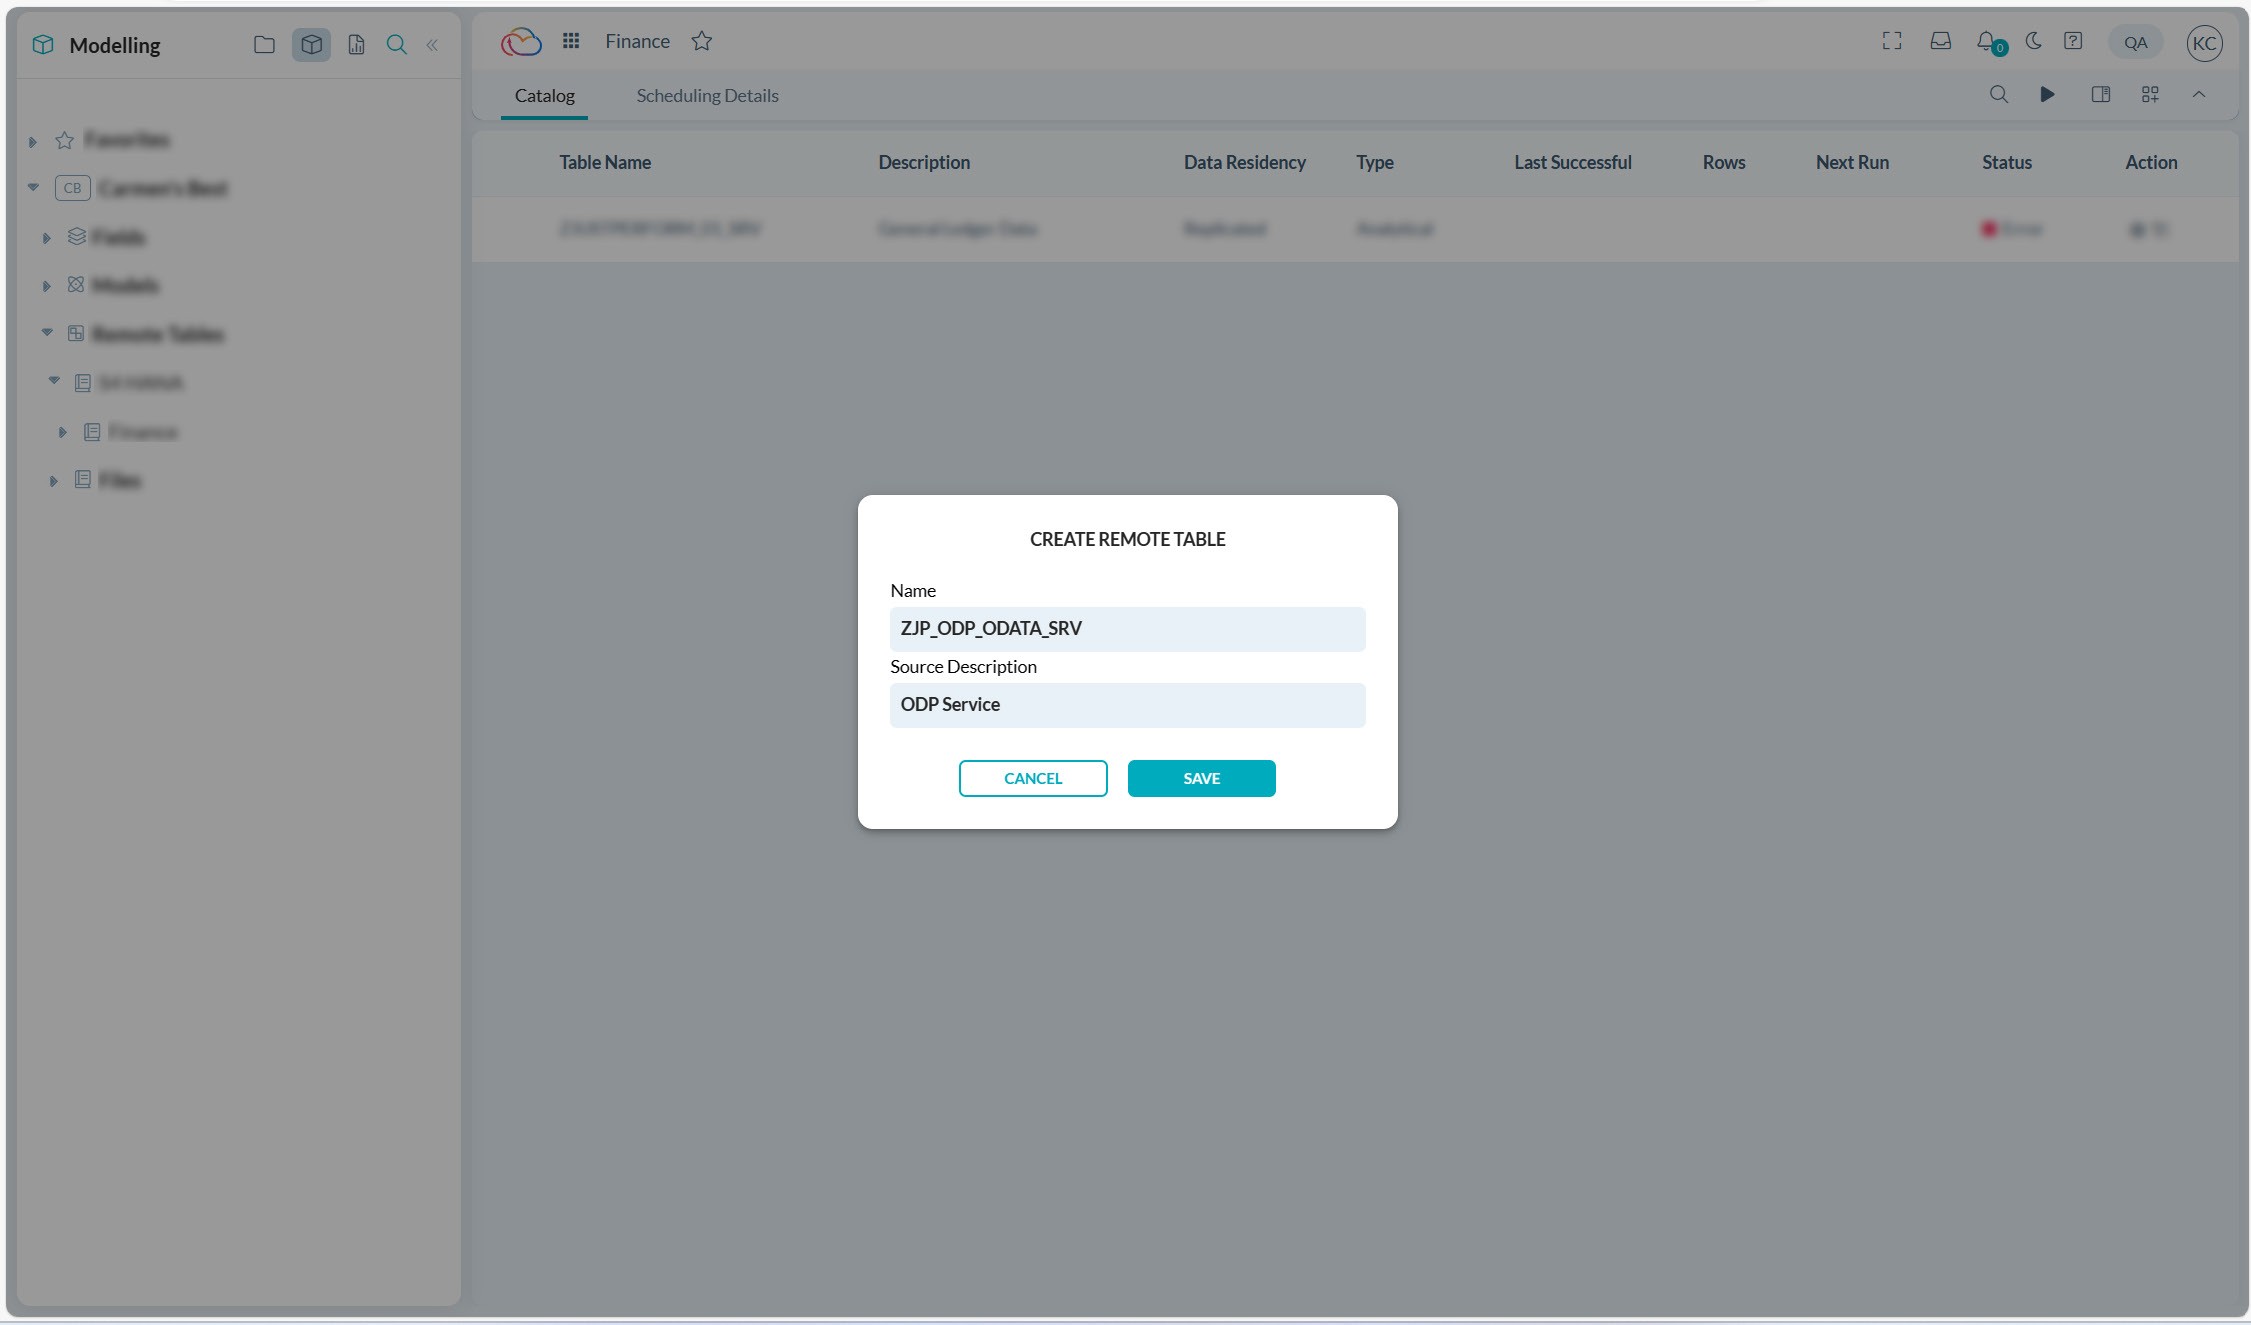Enter fullscreen mode
2251x1325 pixels.
[x=1892, y=41]
